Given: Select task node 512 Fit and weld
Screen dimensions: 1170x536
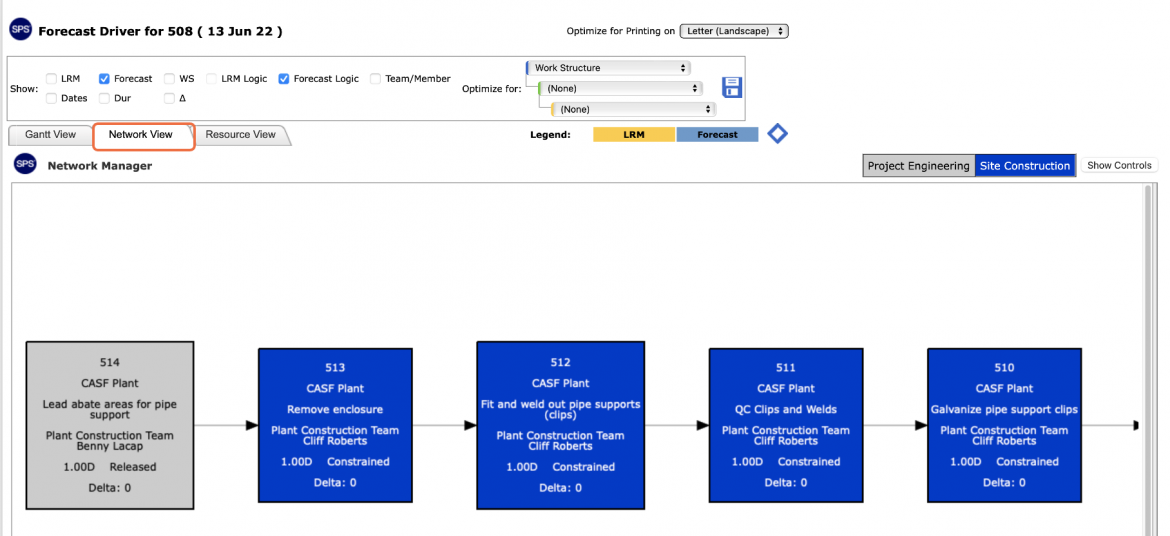Looking at the screenshot, I should click(x=560, y=425).
